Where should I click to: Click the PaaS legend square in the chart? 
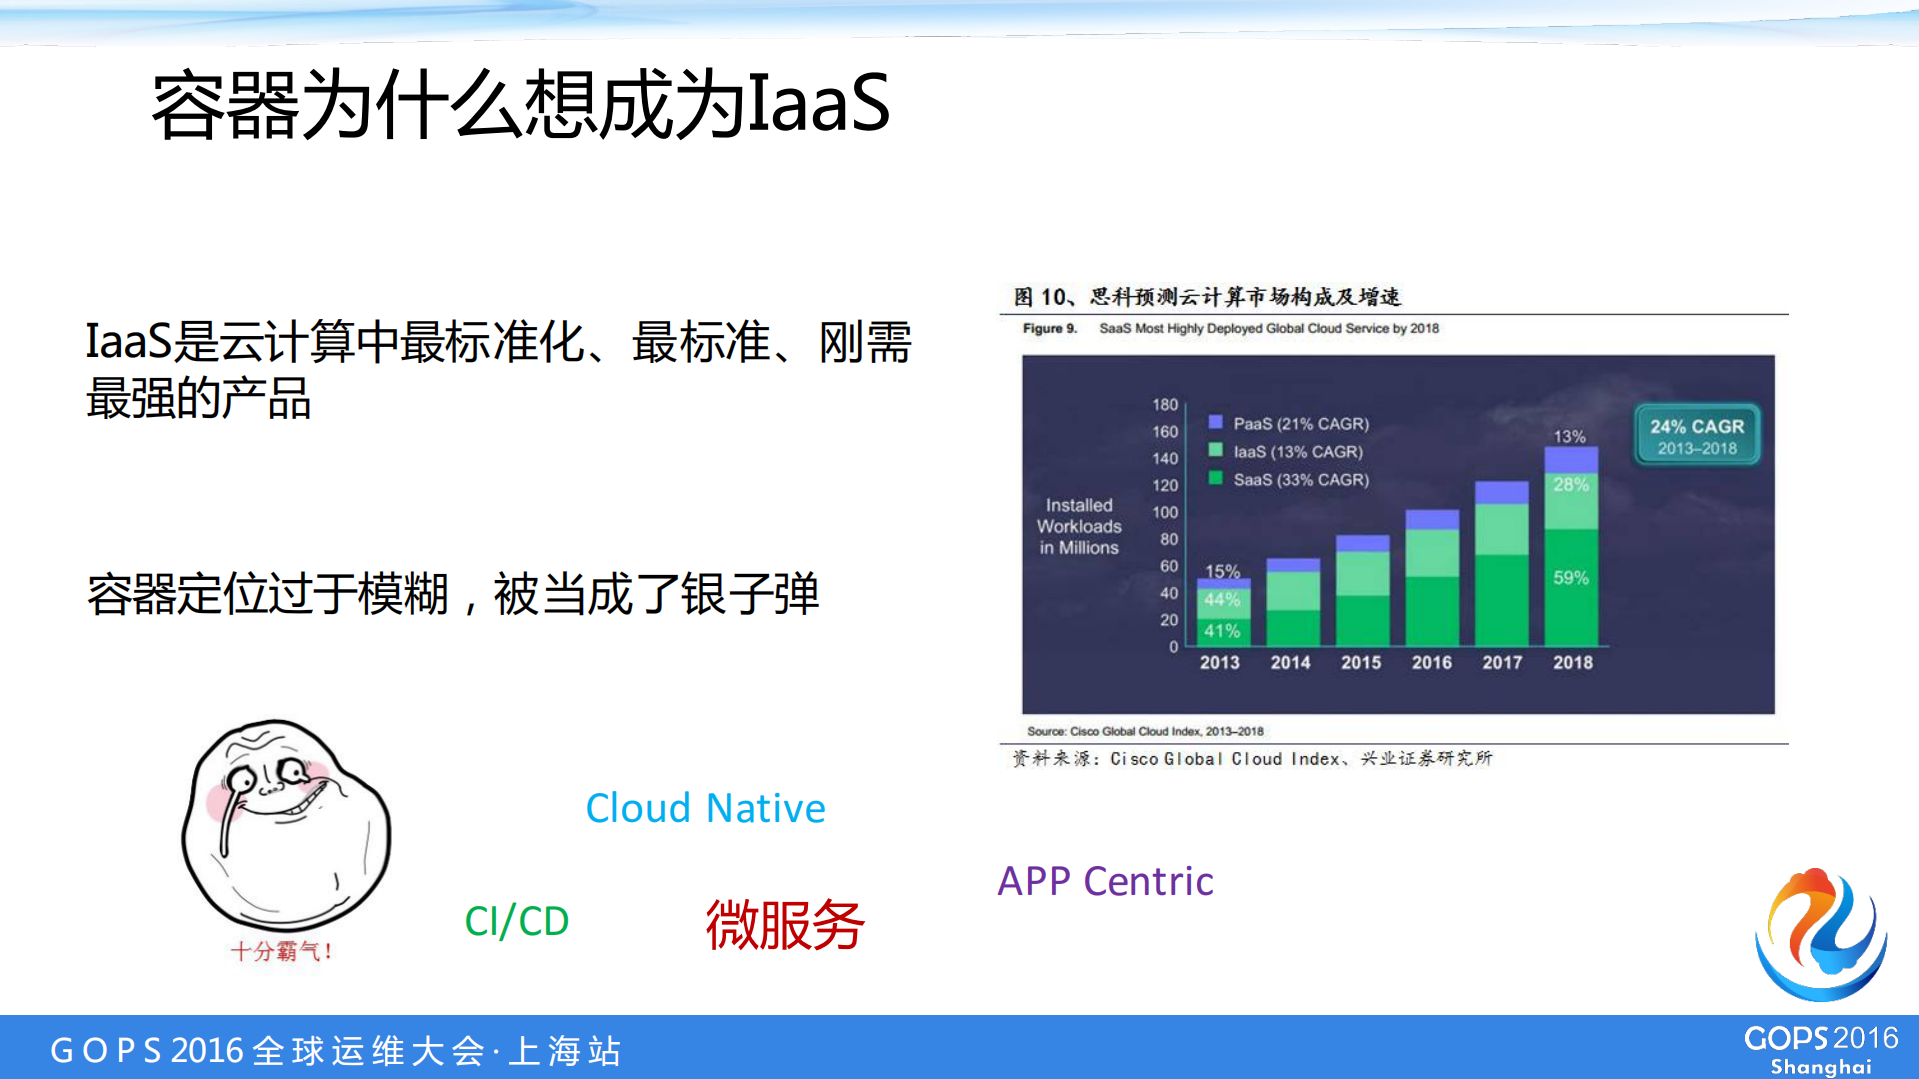click(x=1216, y=423)
